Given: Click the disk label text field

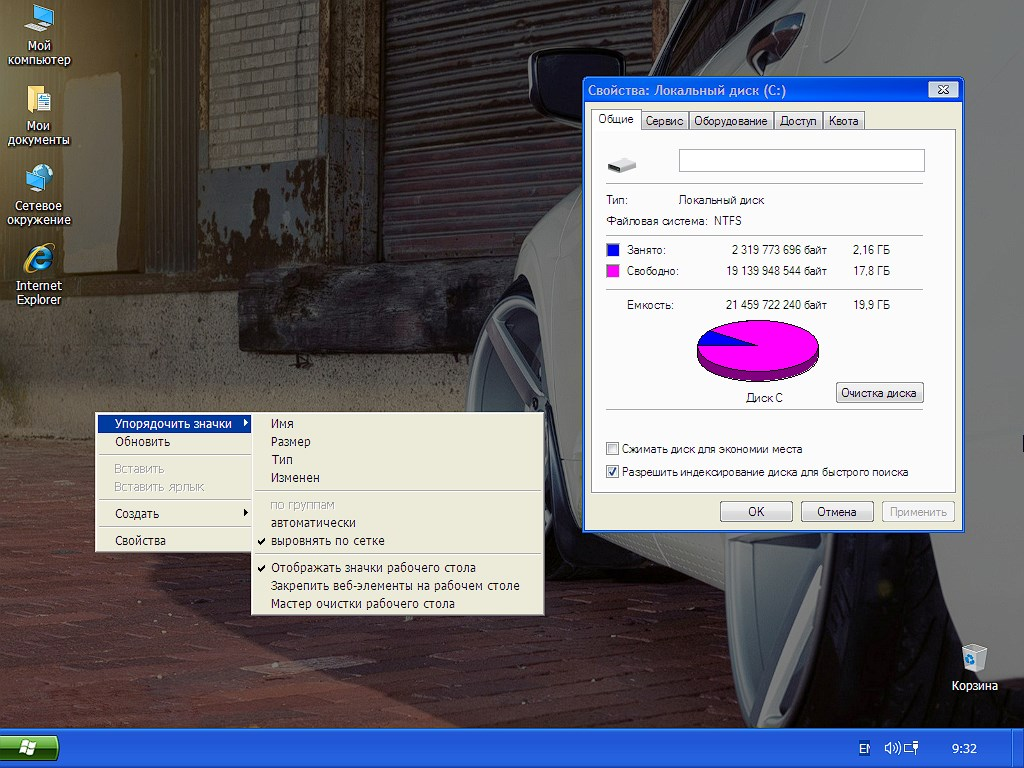Looking at the screenshot, I should pyautogui.click(x=801, y=161).
